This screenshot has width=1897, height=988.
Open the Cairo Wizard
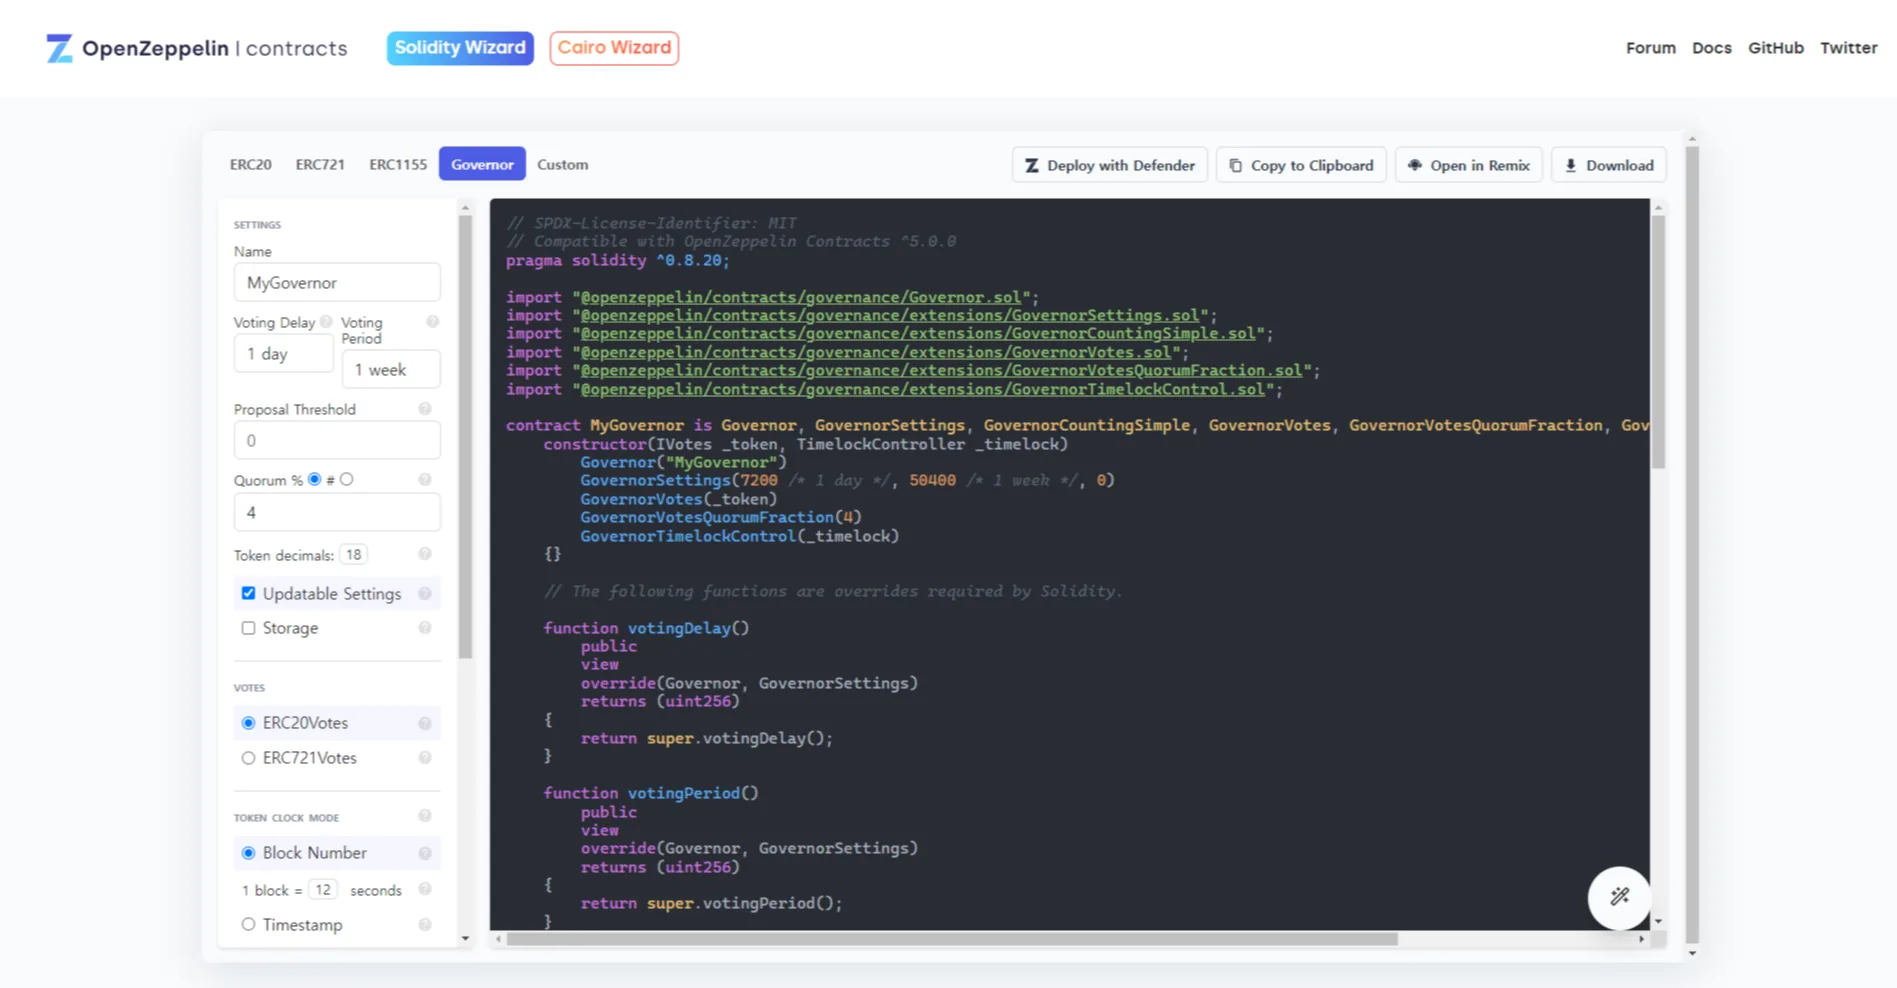(x=614, y=48)
